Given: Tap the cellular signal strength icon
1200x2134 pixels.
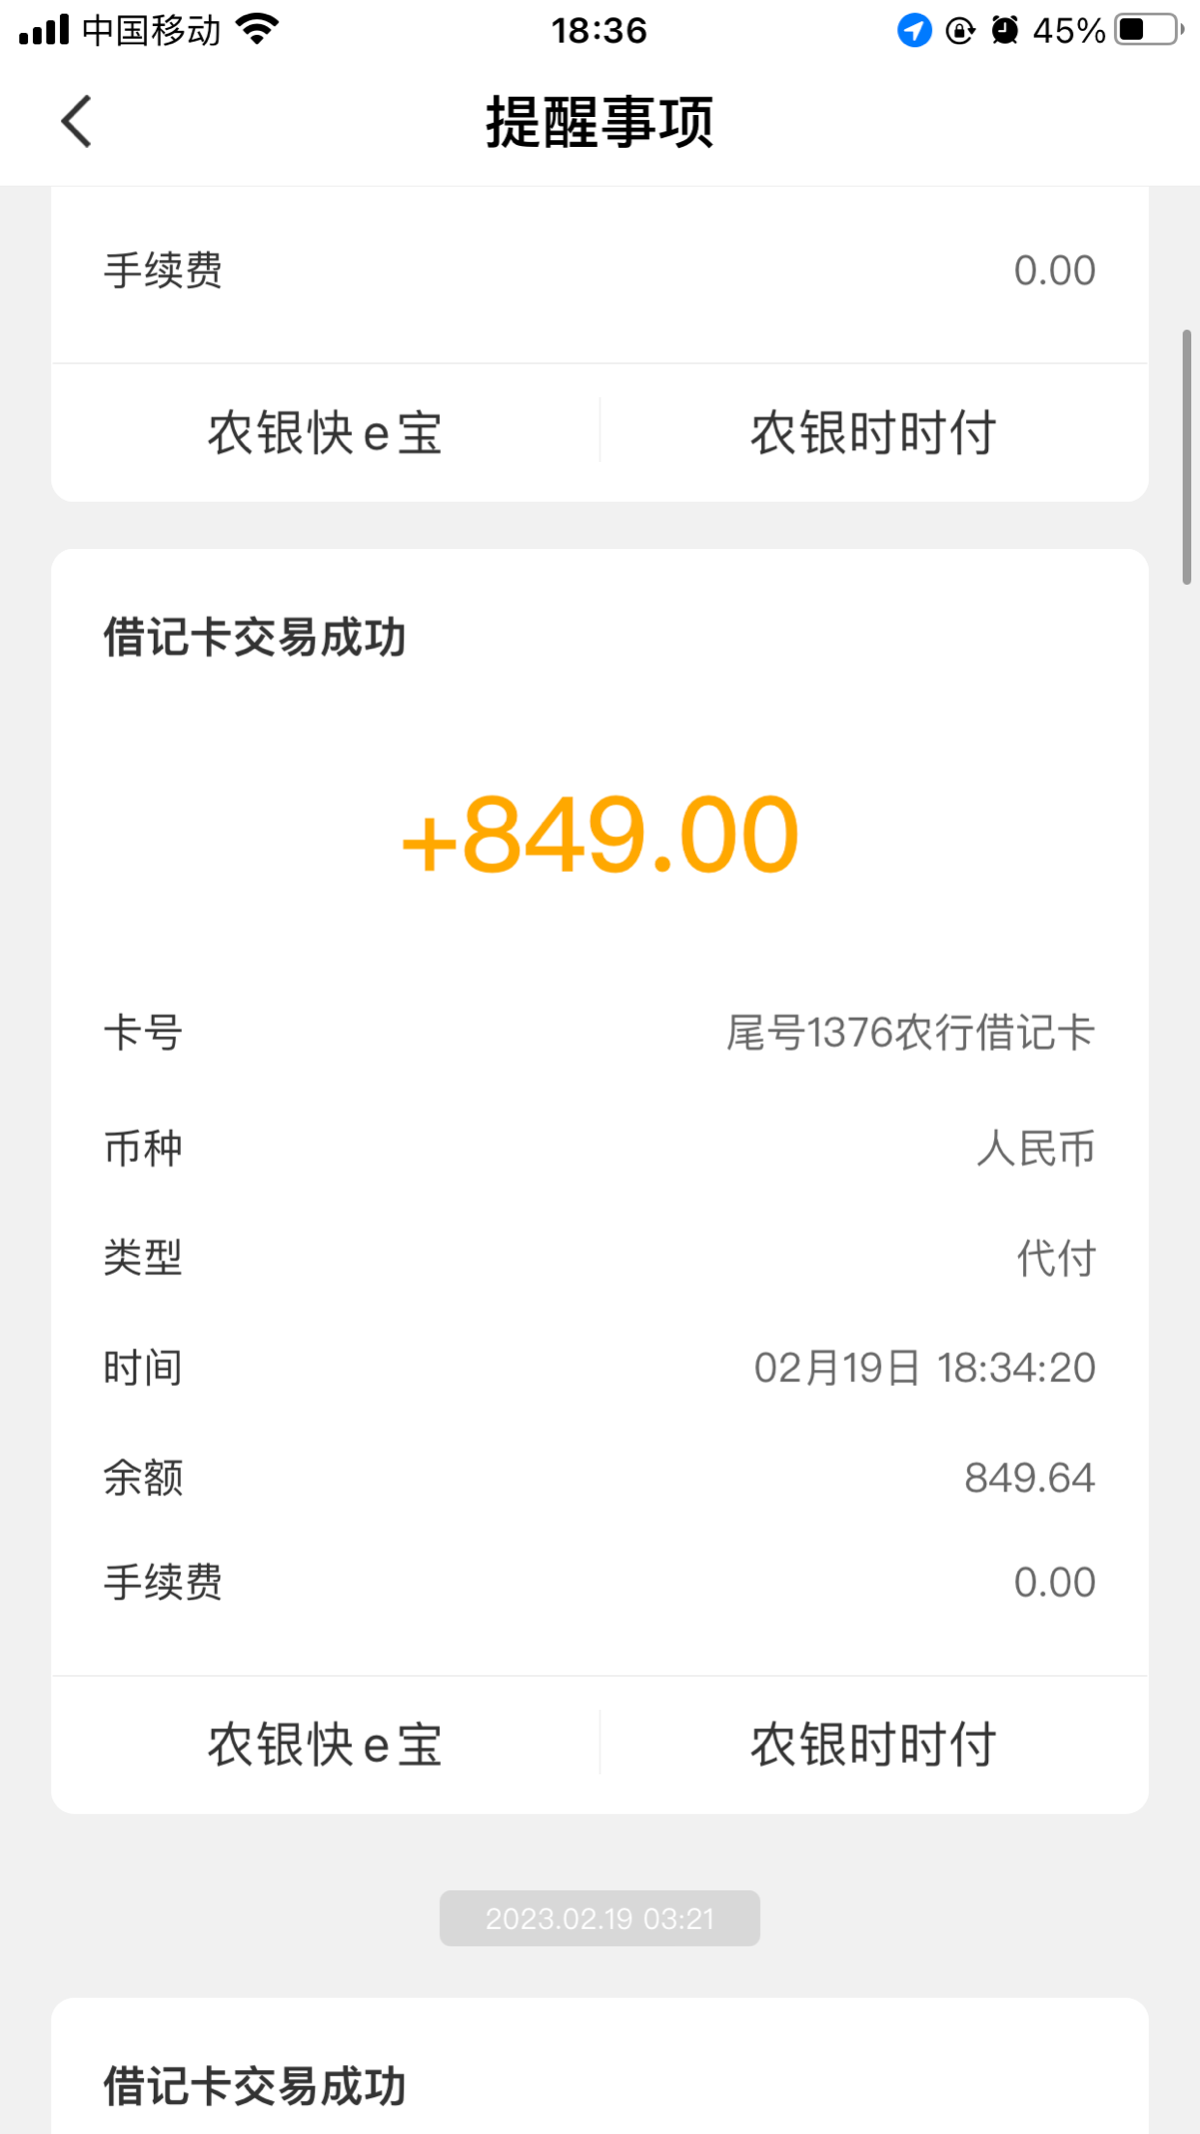Looking at the screenshot, I should click(44, 30).
